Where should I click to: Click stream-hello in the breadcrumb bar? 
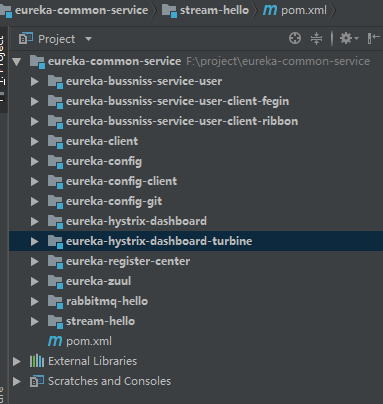pos(214,10)
